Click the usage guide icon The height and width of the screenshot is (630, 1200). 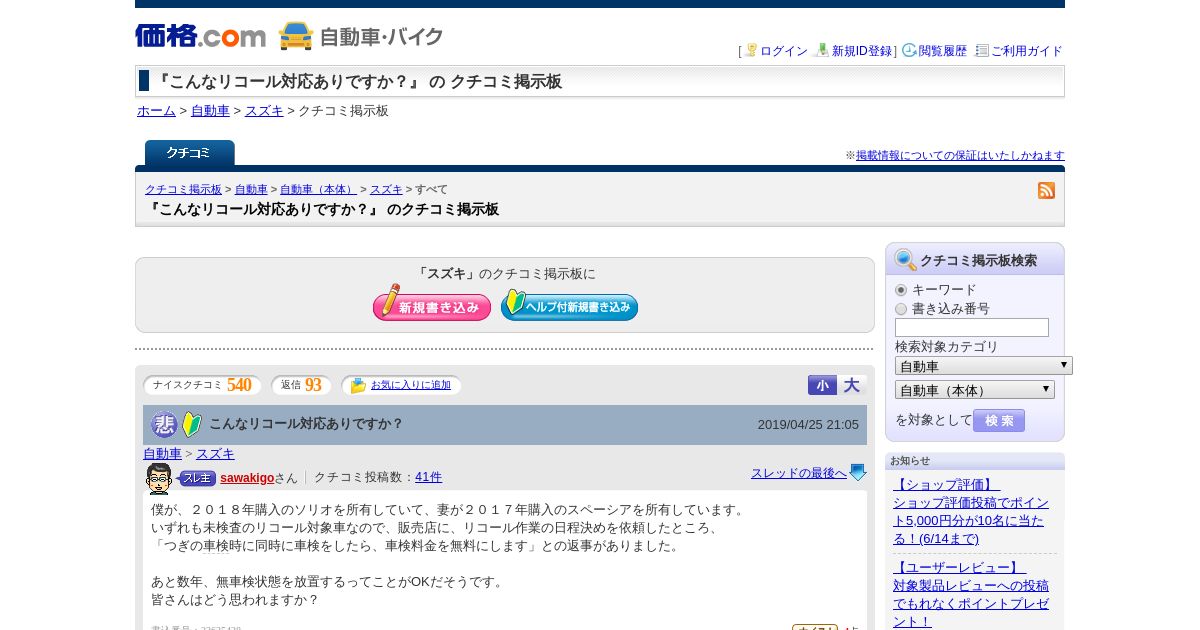(x=982, y=50)
